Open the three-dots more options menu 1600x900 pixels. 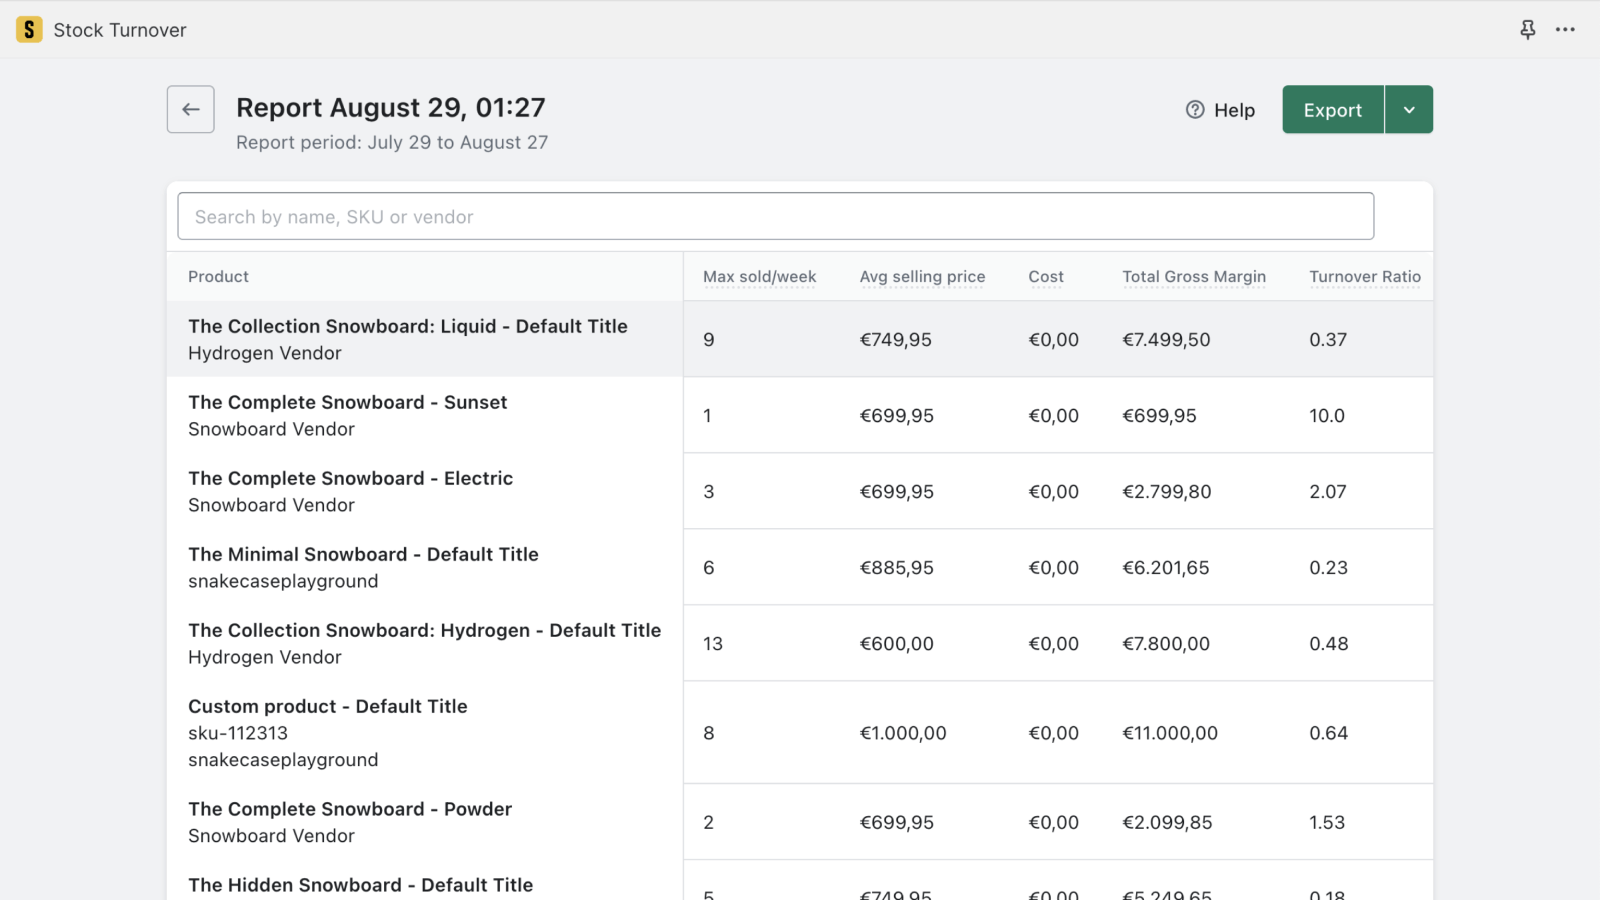[1565, 30]
